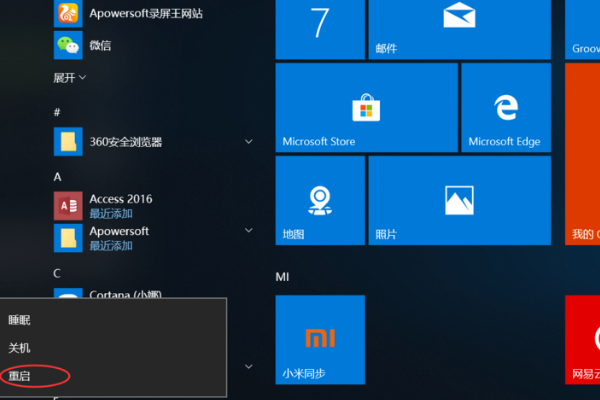Launch the 微信 WeChat icon
Screen dimensions: 600x400
[x=68, y=45]
